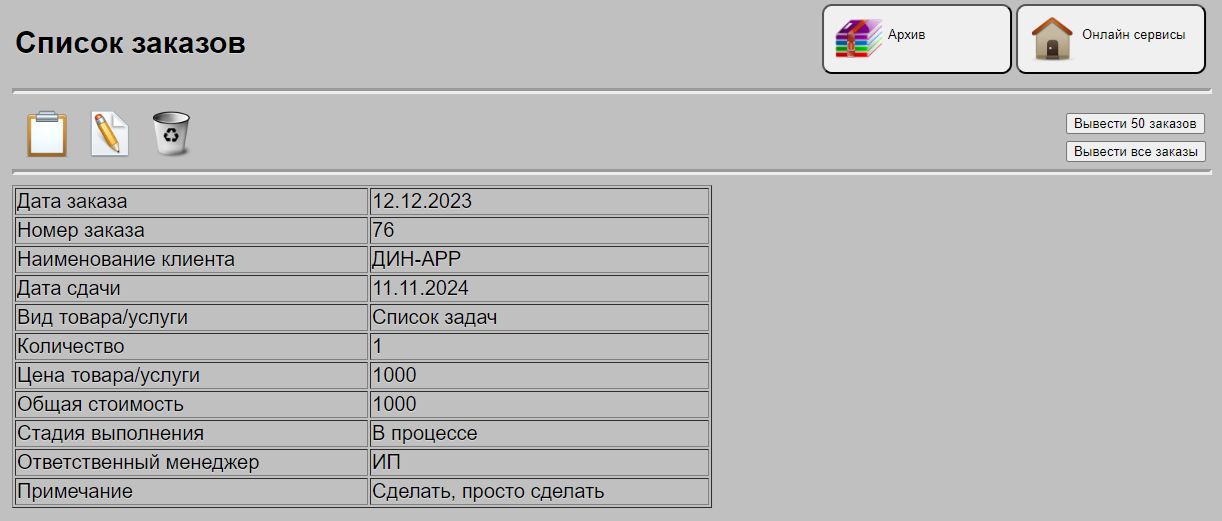Click the house icon for online services
This screenshot has height=521, width=1222.
(1052, 39)
